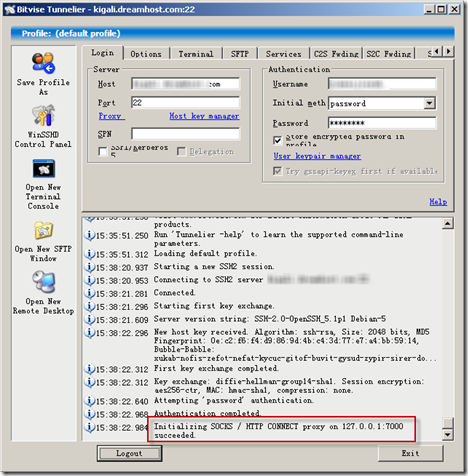
Task: Open the Proxy link
Action: click(111, 116)
